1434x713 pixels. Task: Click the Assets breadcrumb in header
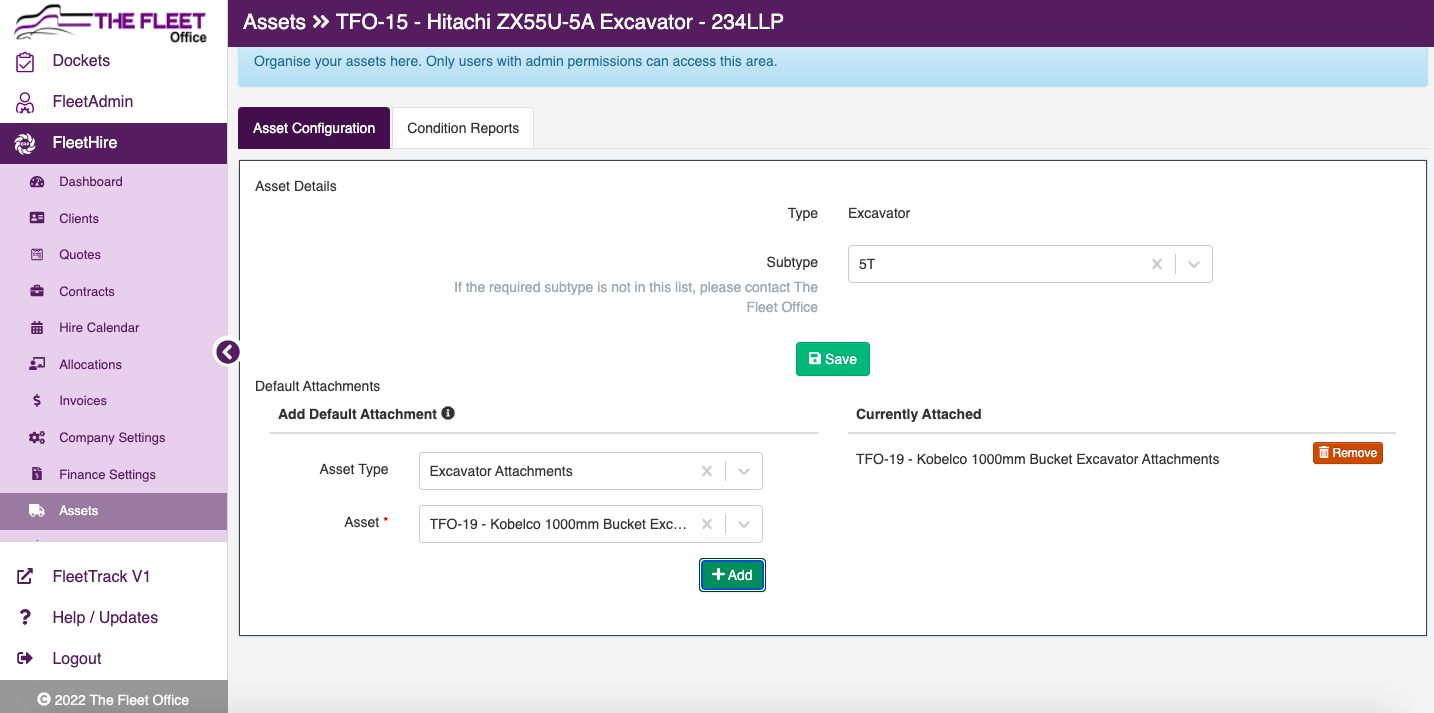point(275,22)
